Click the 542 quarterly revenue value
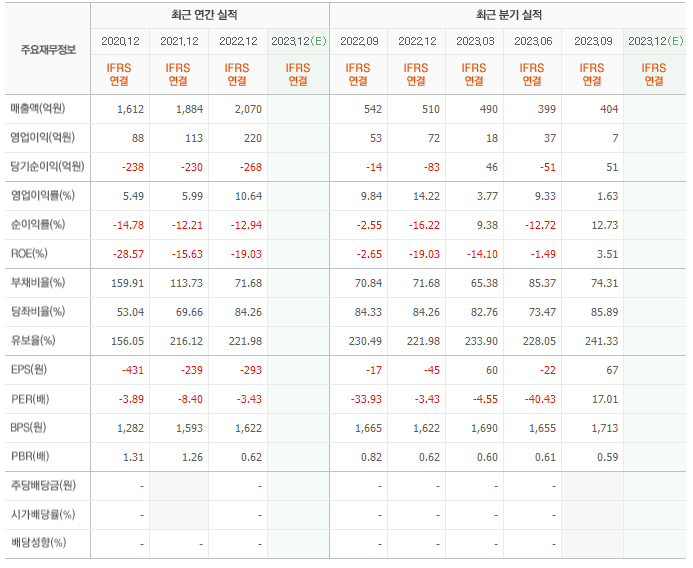This screenshot has width=693, height=568. click(x=373, y=109)
